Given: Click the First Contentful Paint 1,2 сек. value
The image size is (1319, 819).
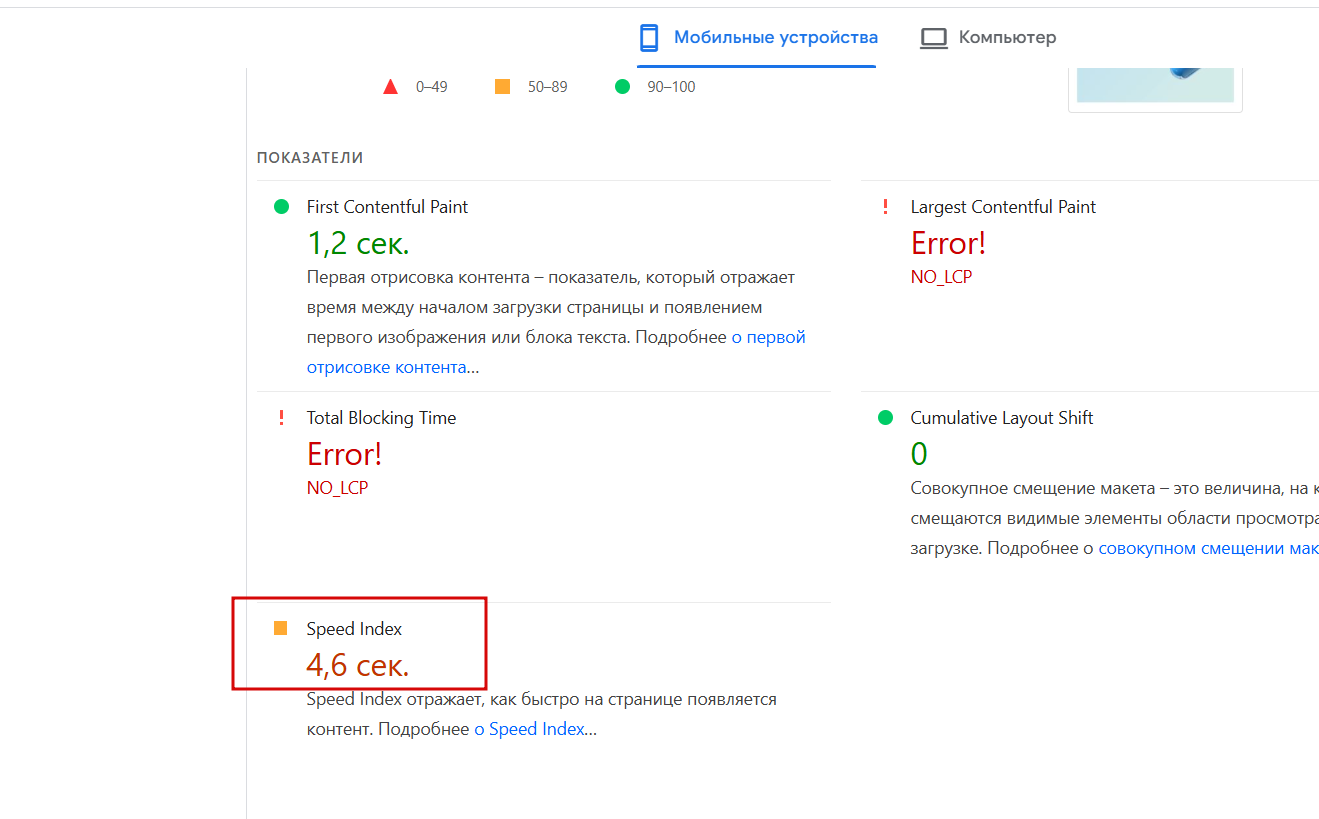Looking at the screenshot, I should point(357,243).
